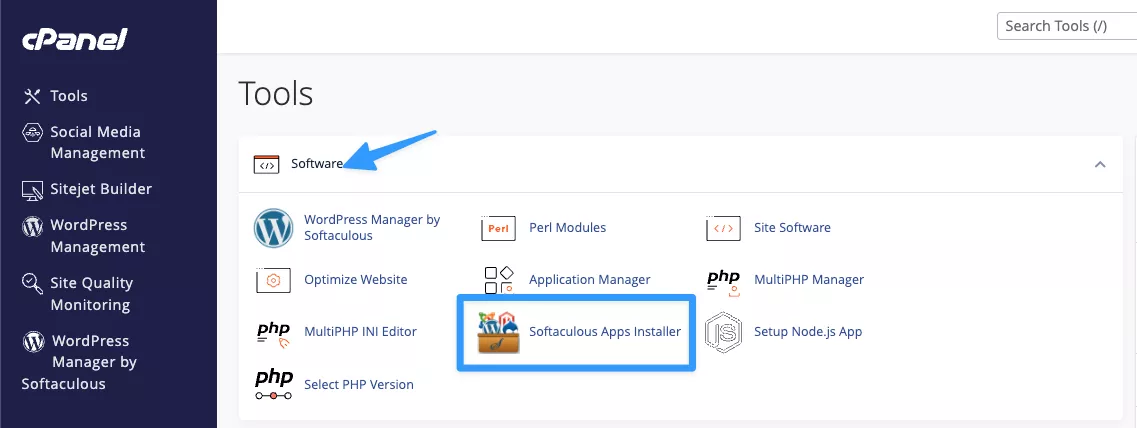Click the Setup Node.js App hexagon icon
This screenshot has height=428, width=1137.
tap(723, 332)
